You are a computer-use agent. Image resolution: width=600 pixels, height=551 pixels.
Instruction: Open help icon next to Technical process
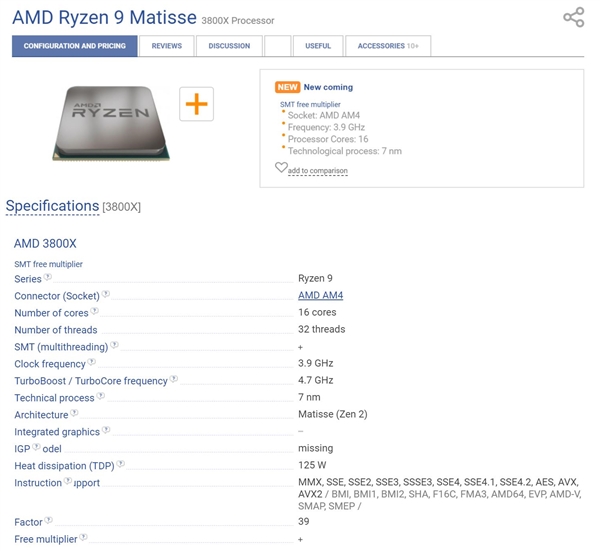[102, 396]
